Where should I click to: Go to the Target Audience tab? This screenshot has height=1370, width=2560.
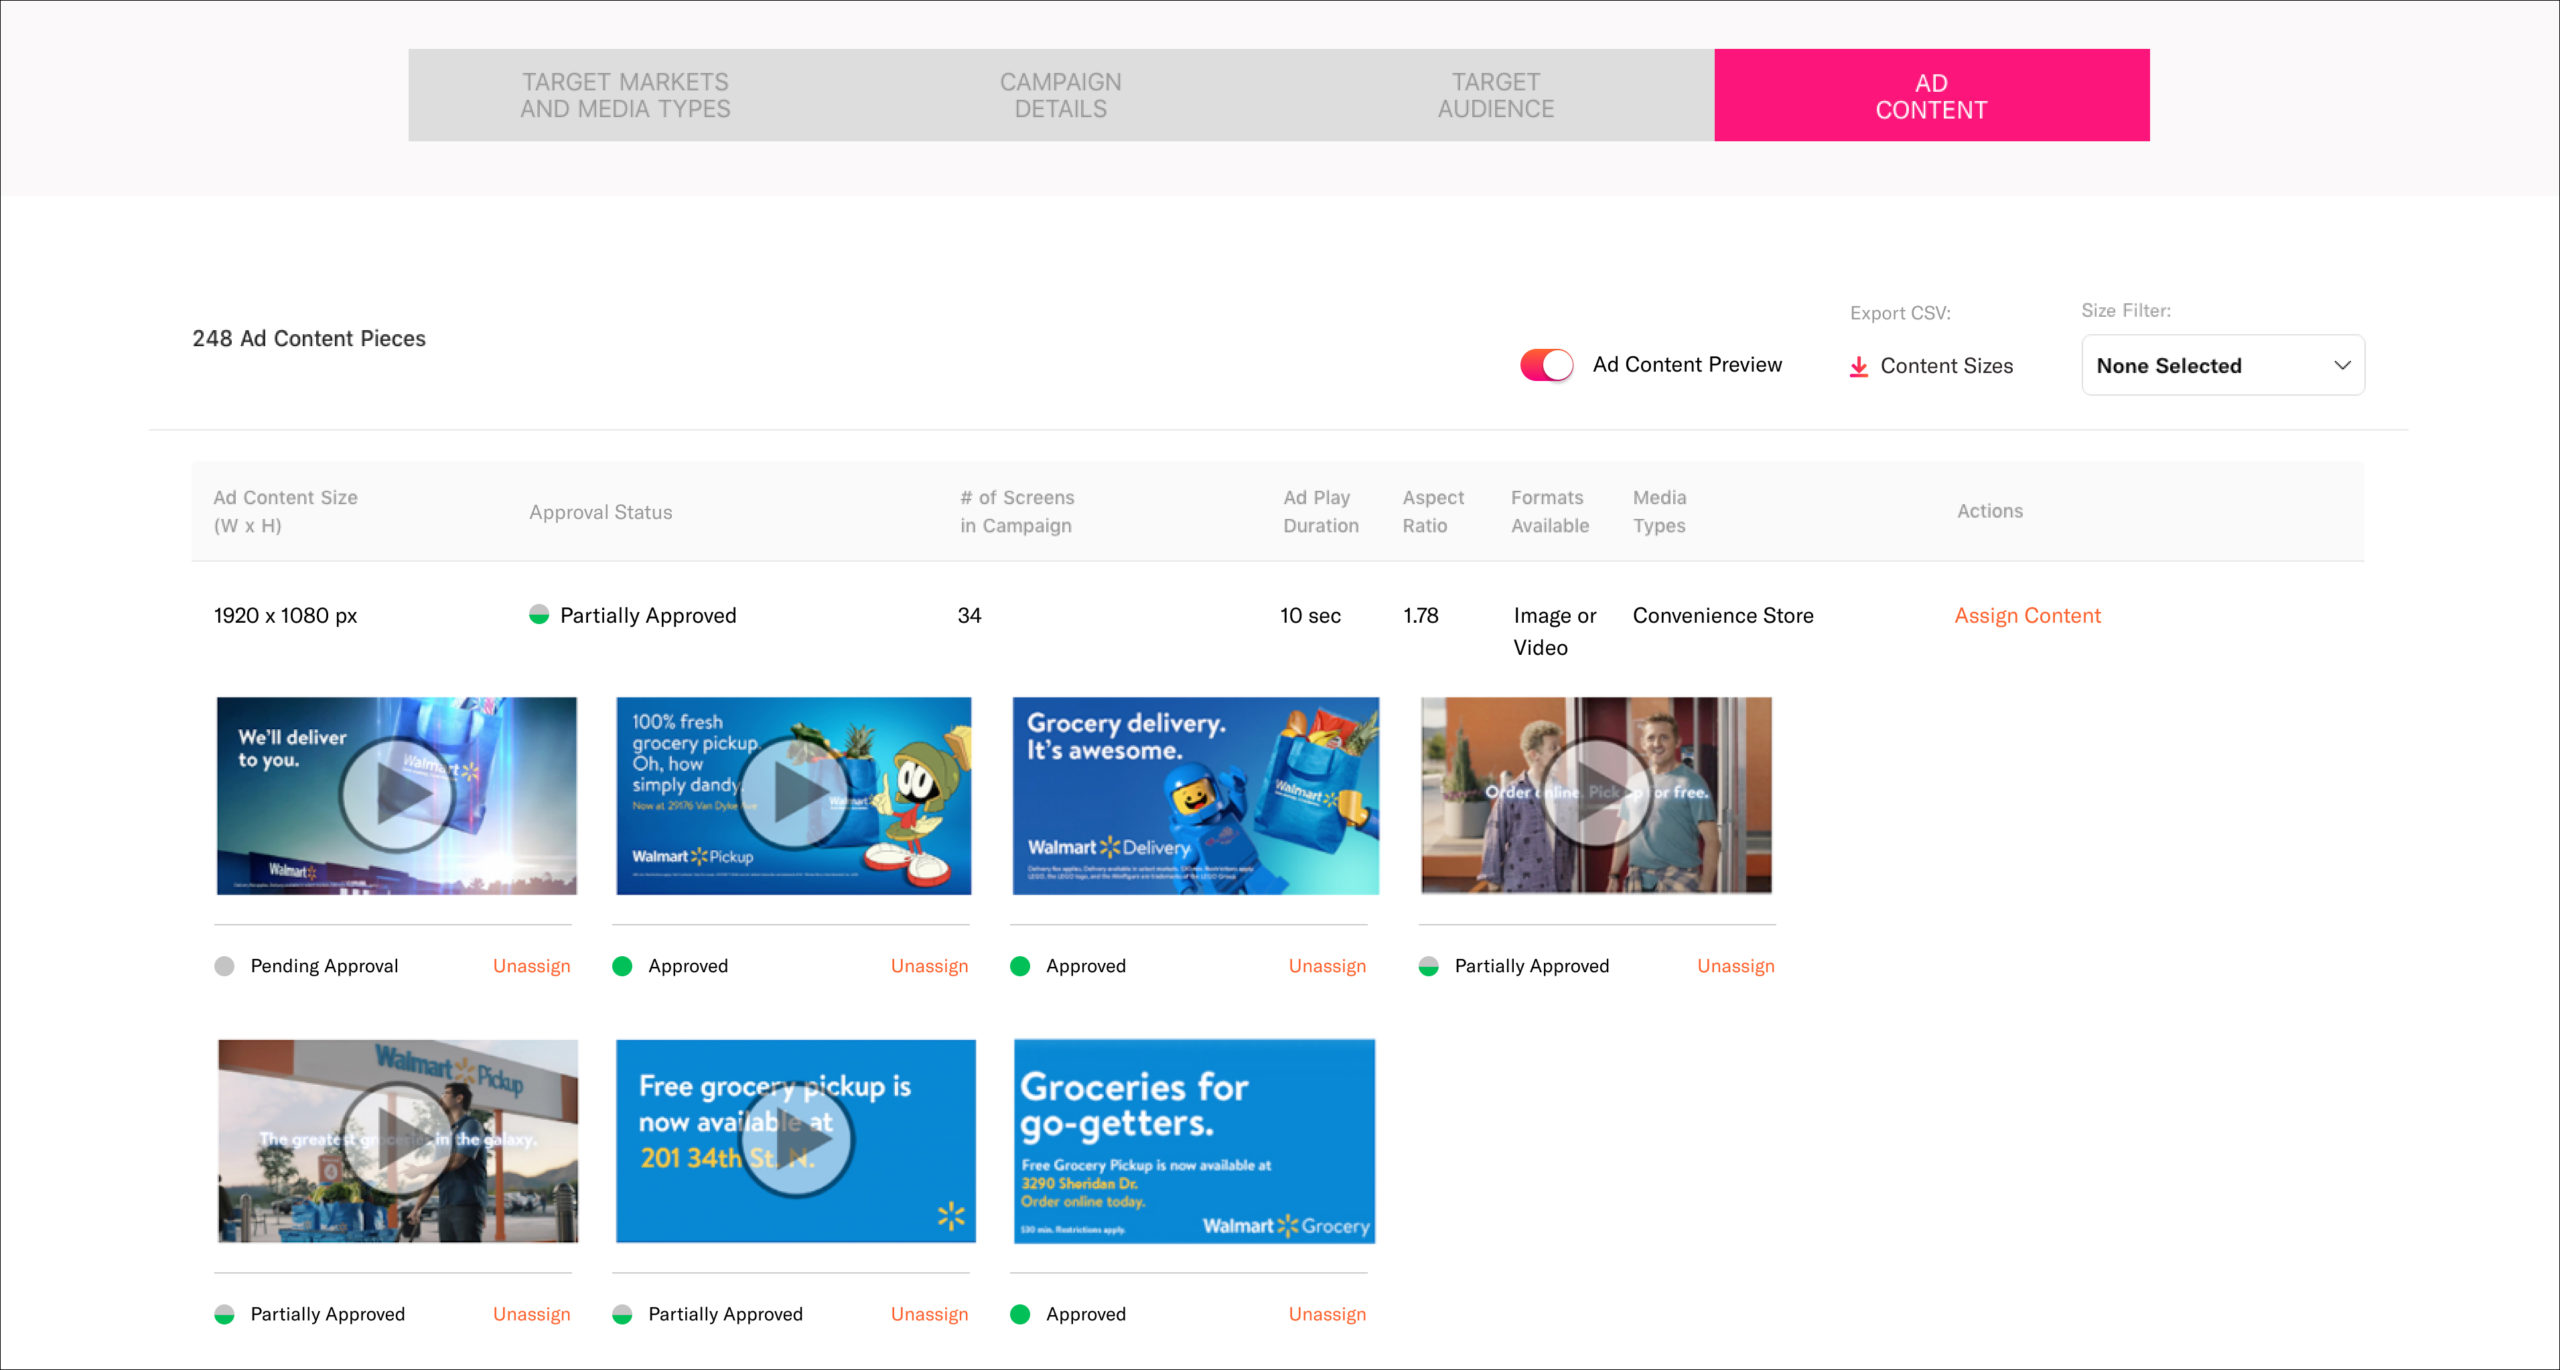tap(1495, 96)
